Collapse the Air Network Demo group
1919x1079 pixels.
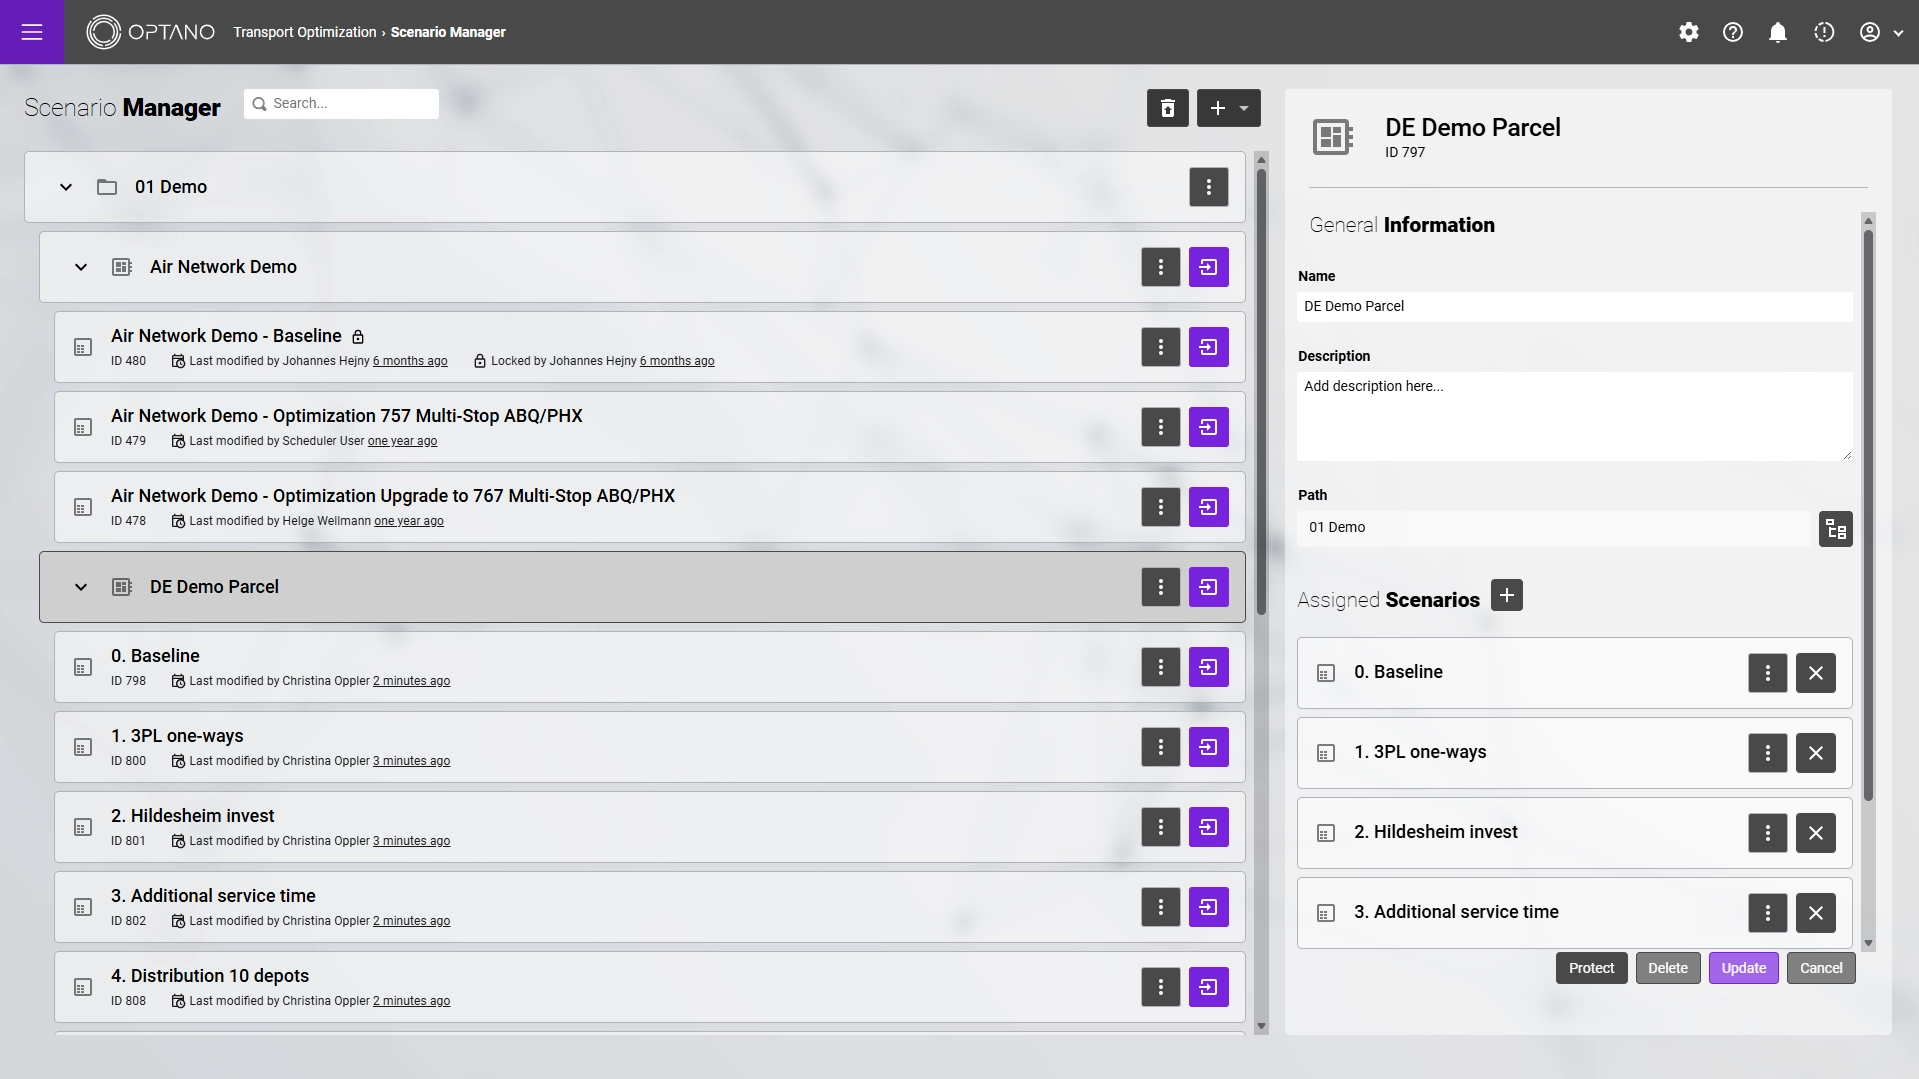(81, 267)
